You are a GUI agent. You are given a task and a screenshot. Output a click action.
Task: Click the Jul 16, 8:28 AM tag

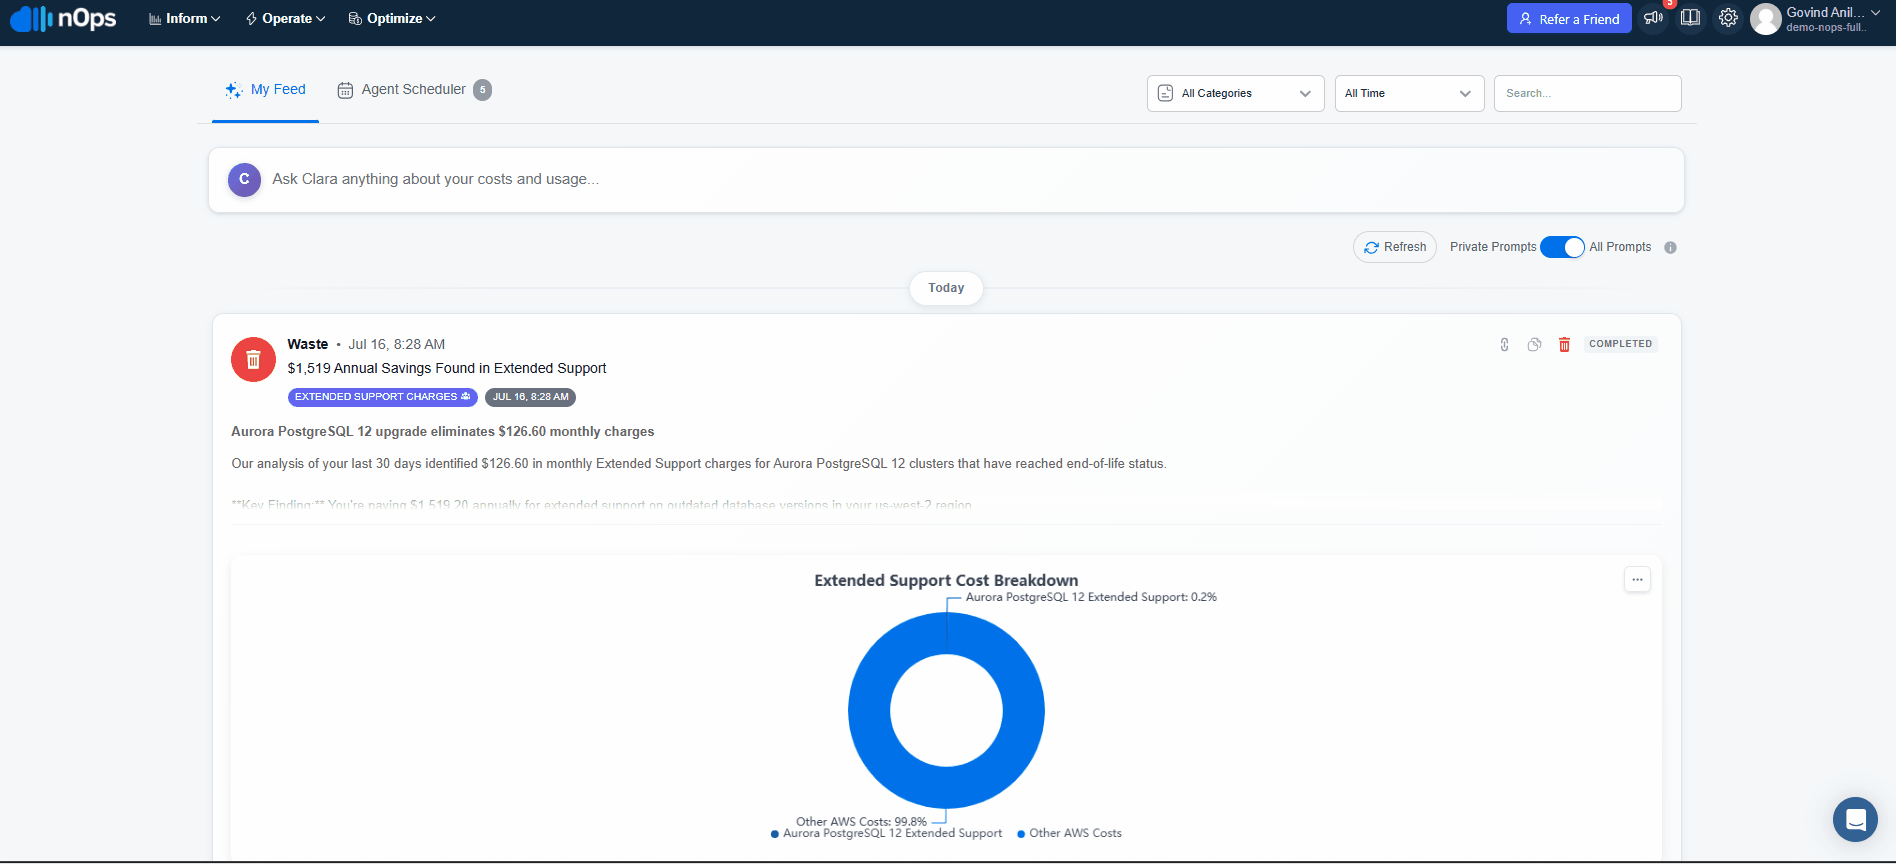(x=530, y=397)
